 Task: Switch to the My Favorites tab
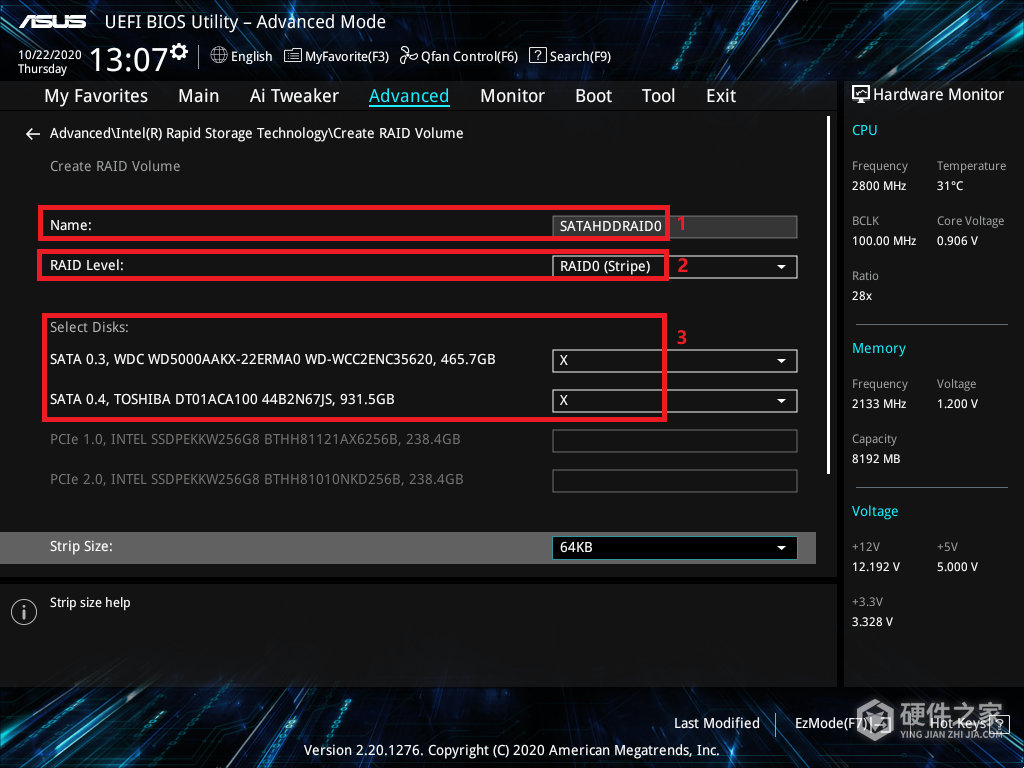click(x=96, y=96)
